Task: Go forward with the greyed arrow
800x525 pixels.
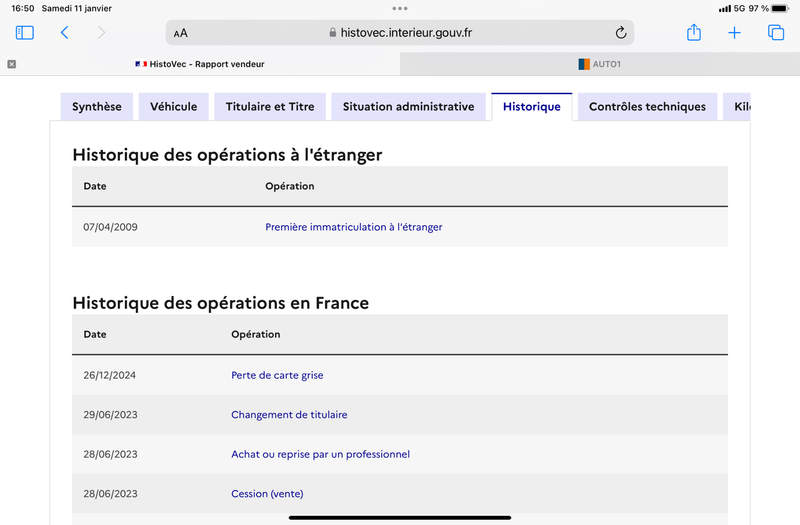Action: 102,33
